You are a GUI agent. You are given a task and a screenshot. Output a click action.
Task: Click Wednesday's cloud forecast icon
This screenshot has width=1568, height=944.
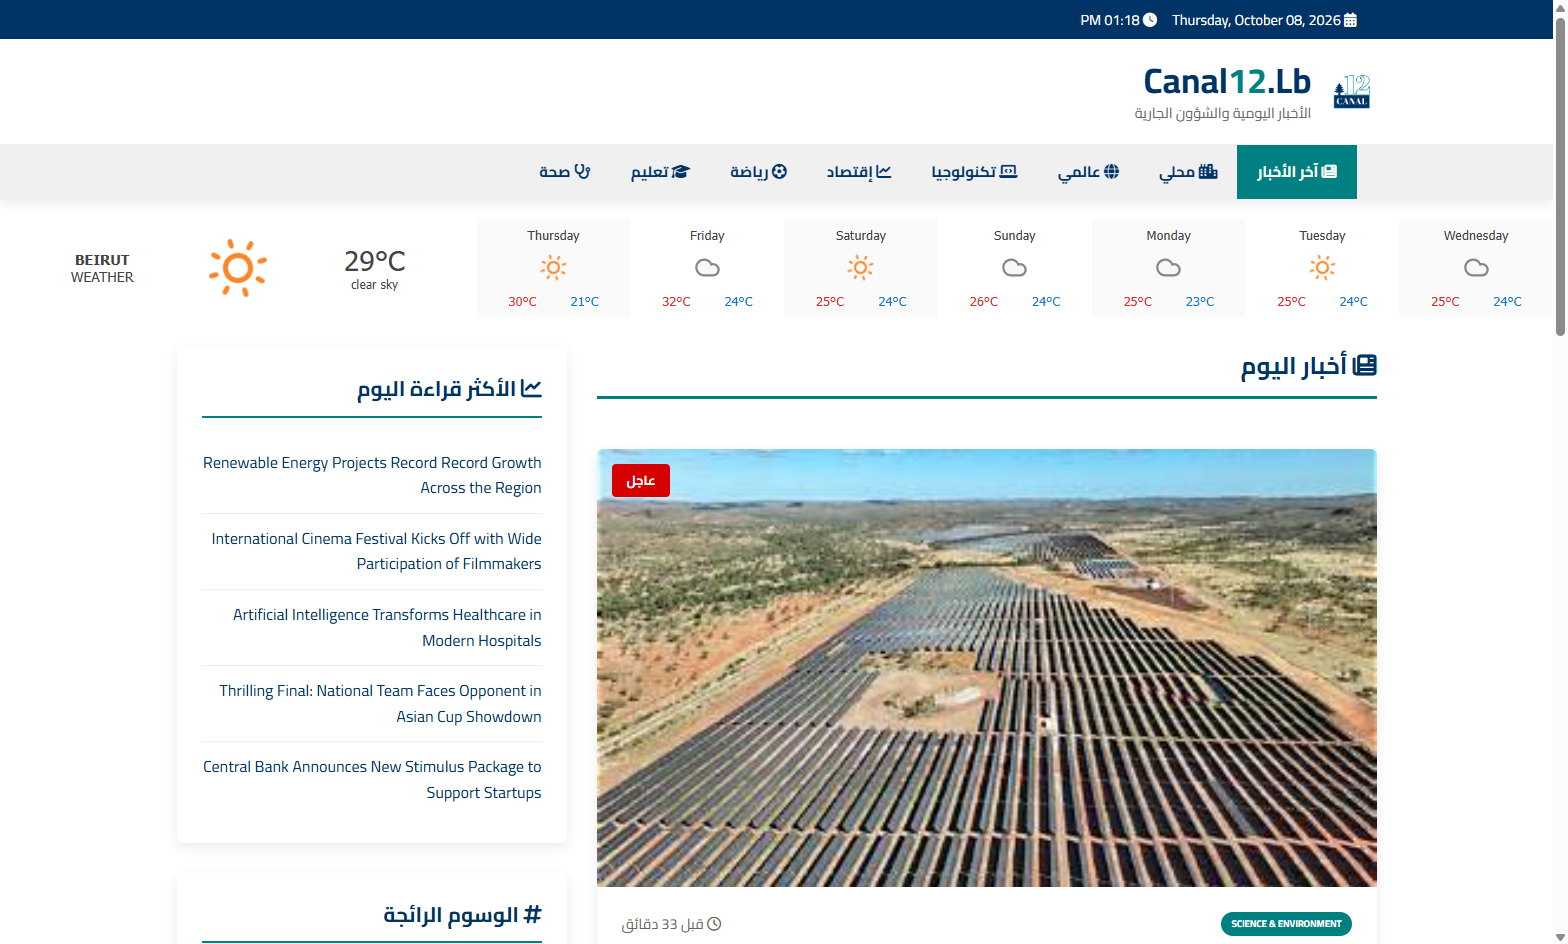1476,267
